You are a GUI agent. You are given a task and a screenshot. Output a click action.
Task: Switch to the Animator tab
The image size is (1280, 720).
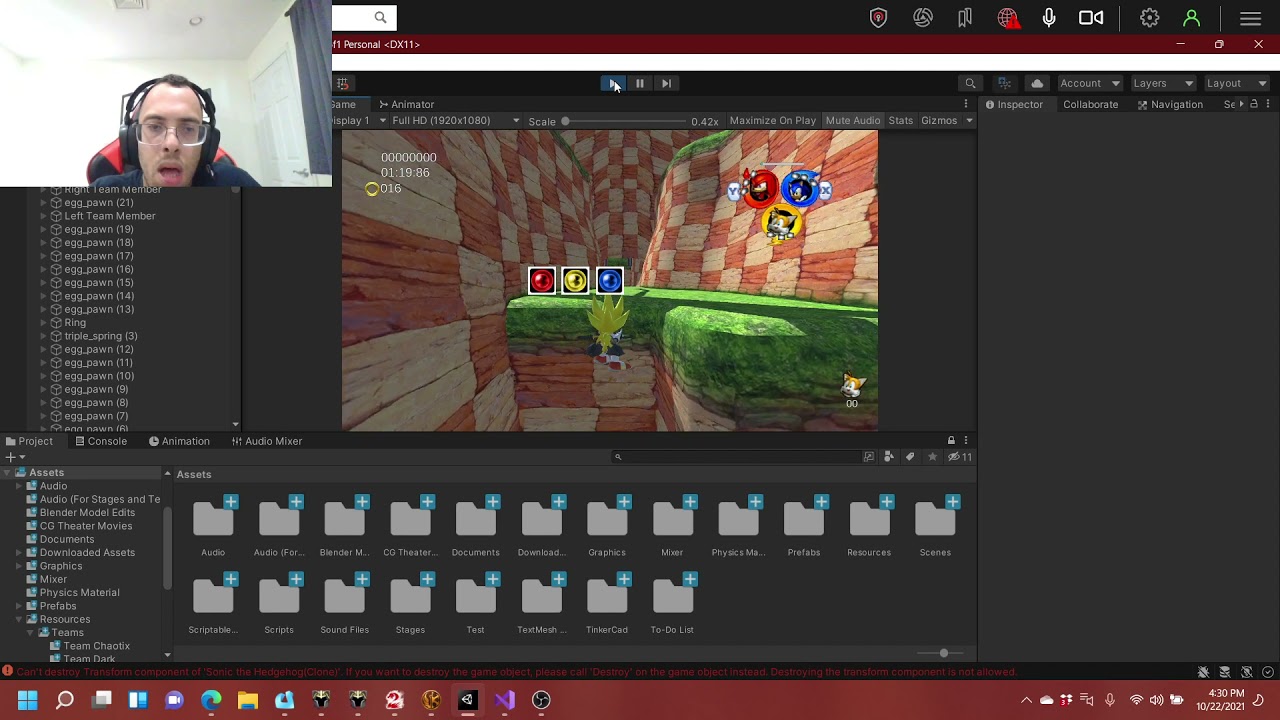tap(406, 104)
